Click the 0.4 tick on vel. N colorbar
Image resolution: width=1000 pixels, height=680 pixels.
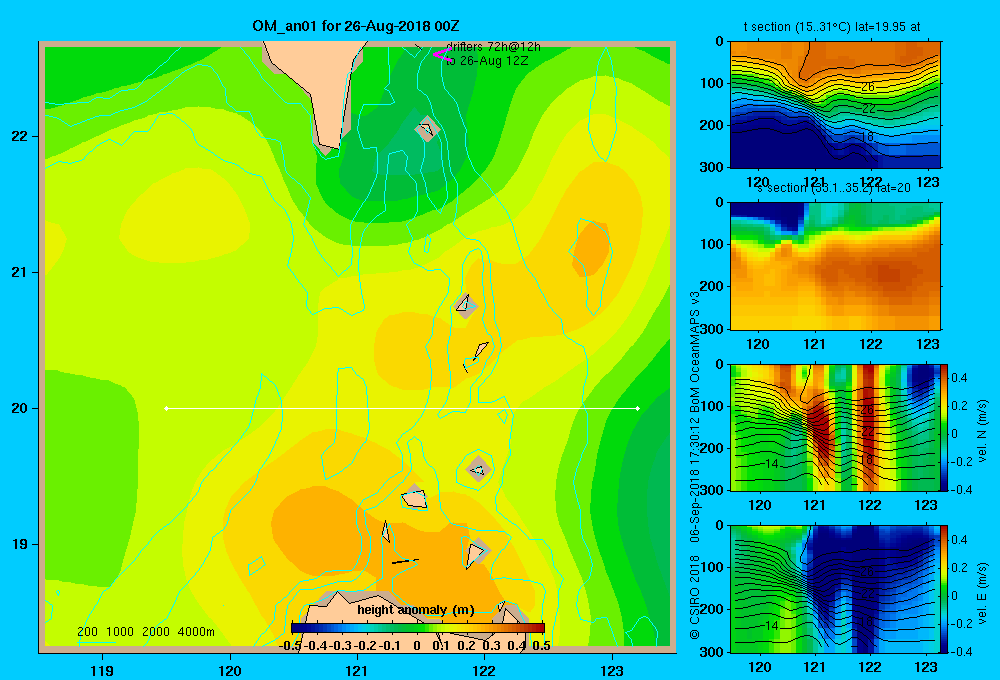959,378
